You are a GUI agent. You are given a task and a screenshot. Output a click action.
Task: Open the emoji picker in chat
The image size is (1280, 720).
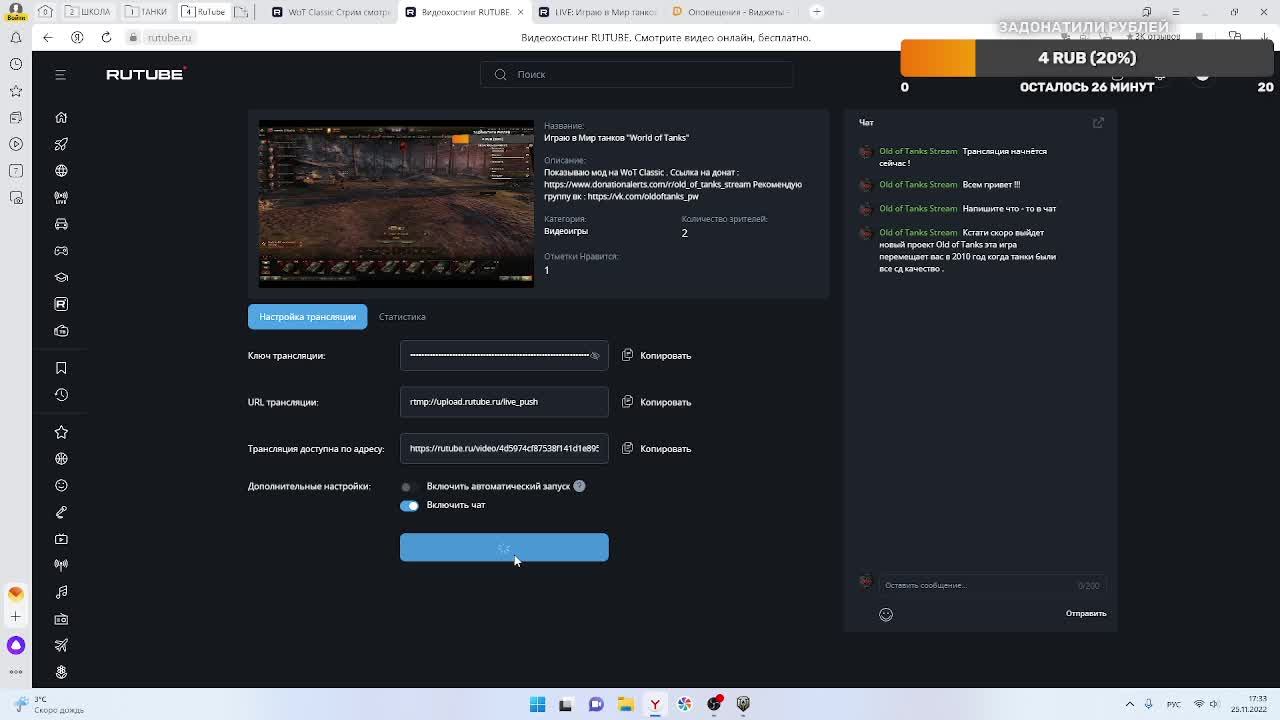(886, 614)
